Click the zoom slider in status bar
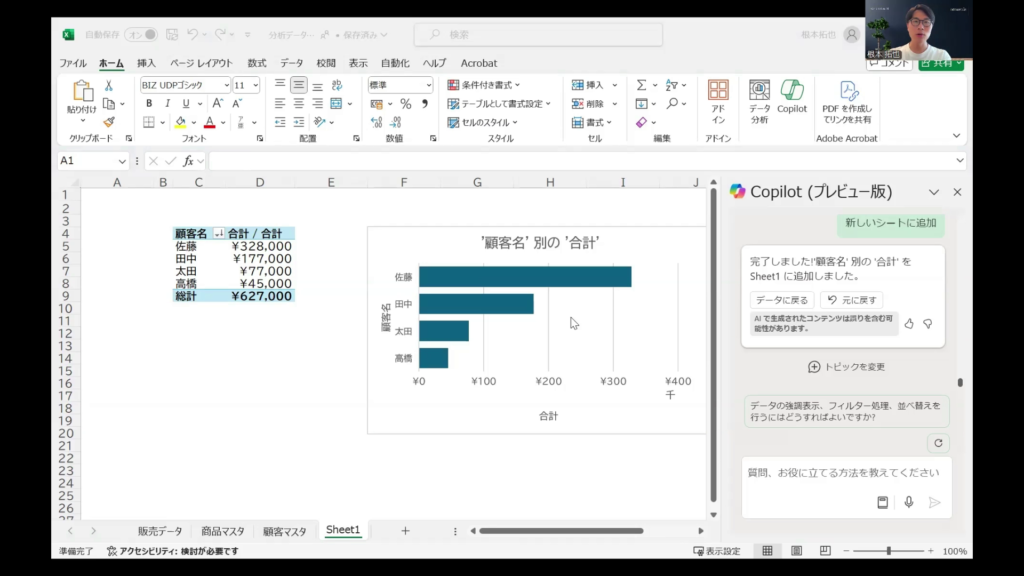 pyautogui.click(x=888, y=551)
